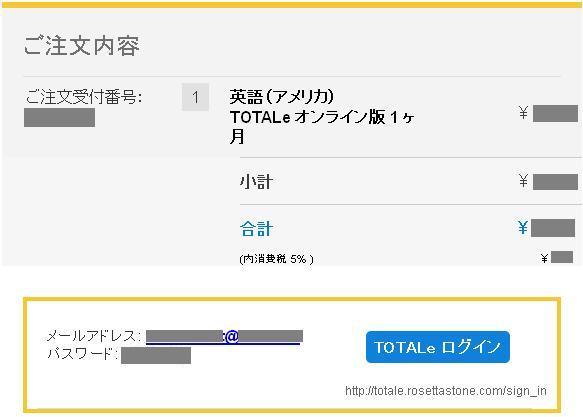Click the blue yen total amount
583x417 pixels.
click(x=547, y=228)
